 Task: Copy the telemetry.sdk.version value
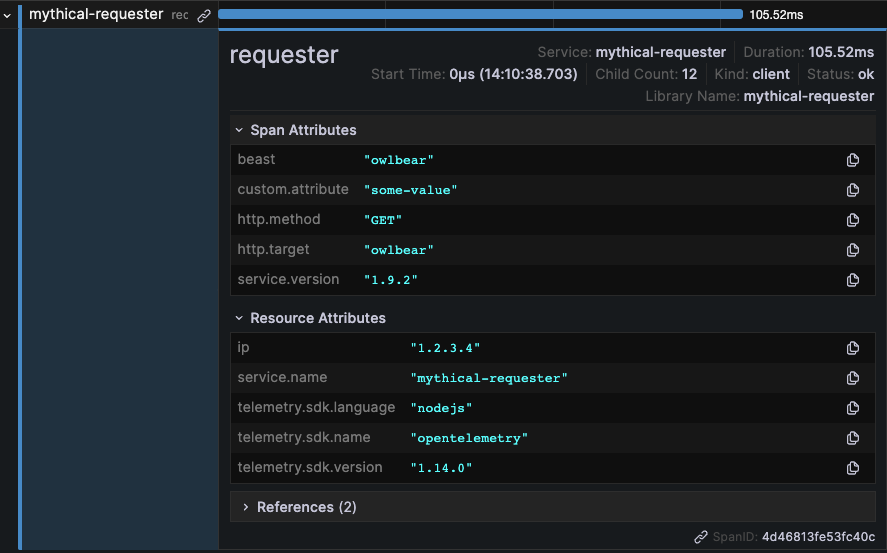(x=853, y=468)
